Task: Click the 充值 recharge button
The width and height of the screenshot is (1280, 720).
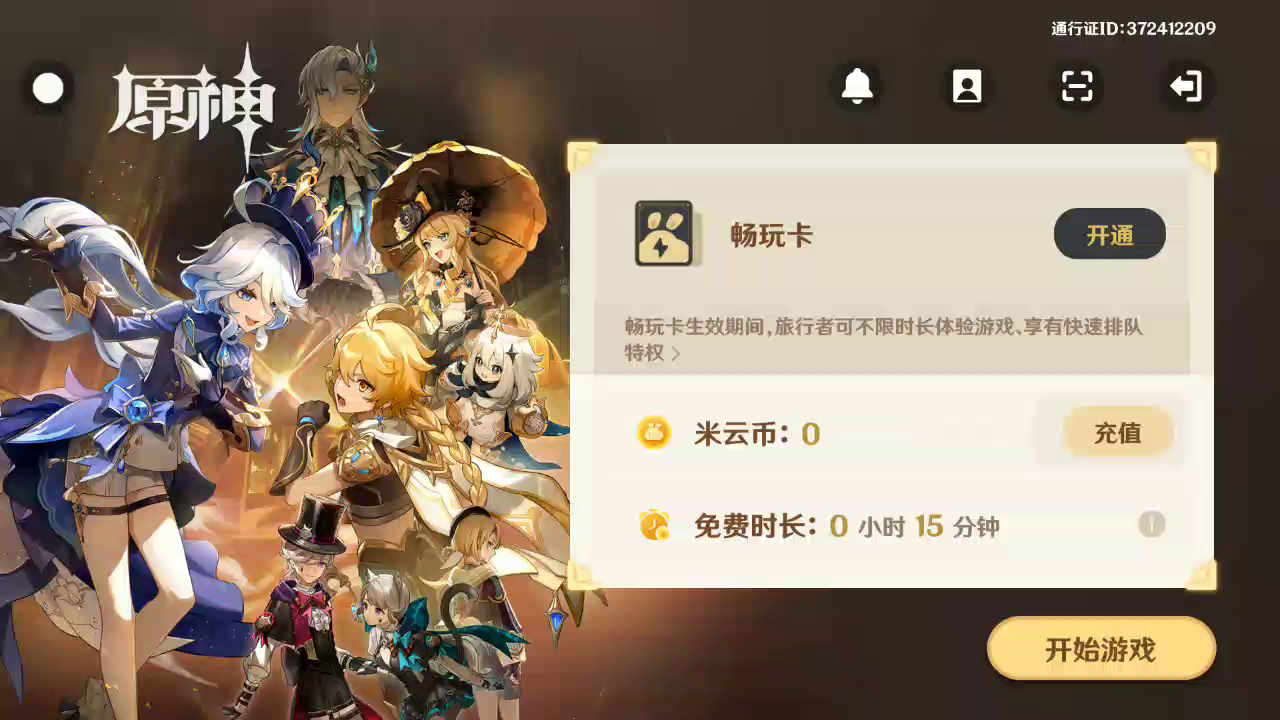Action: (x=1118, y=433)
